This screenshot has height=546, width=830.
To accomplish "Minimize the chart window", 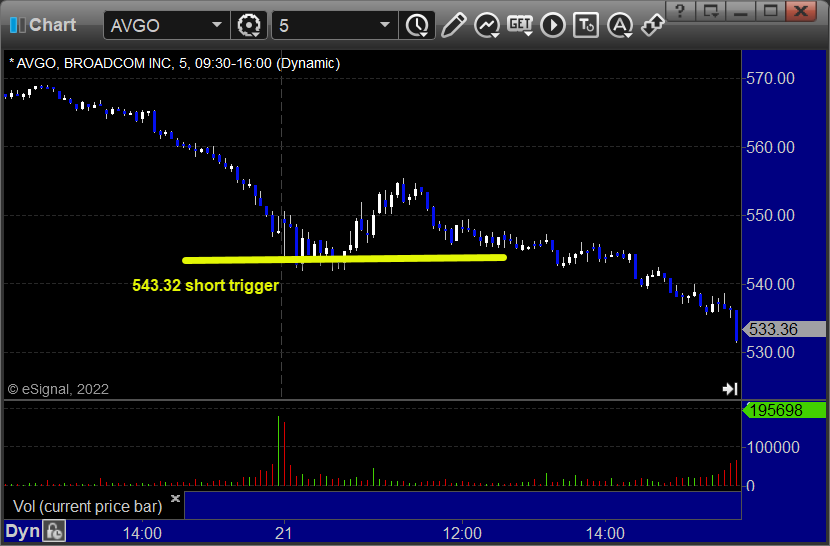I will coord(740,11).
